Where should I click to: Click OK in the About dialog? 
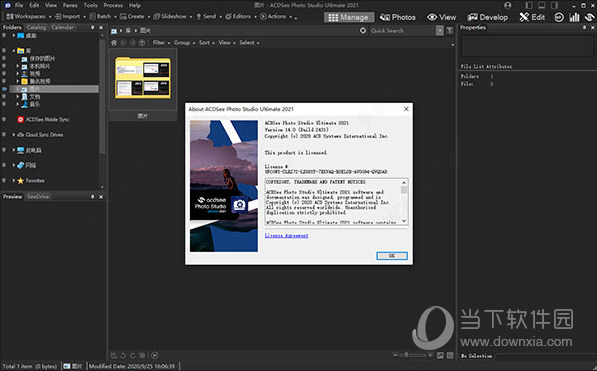392,256
